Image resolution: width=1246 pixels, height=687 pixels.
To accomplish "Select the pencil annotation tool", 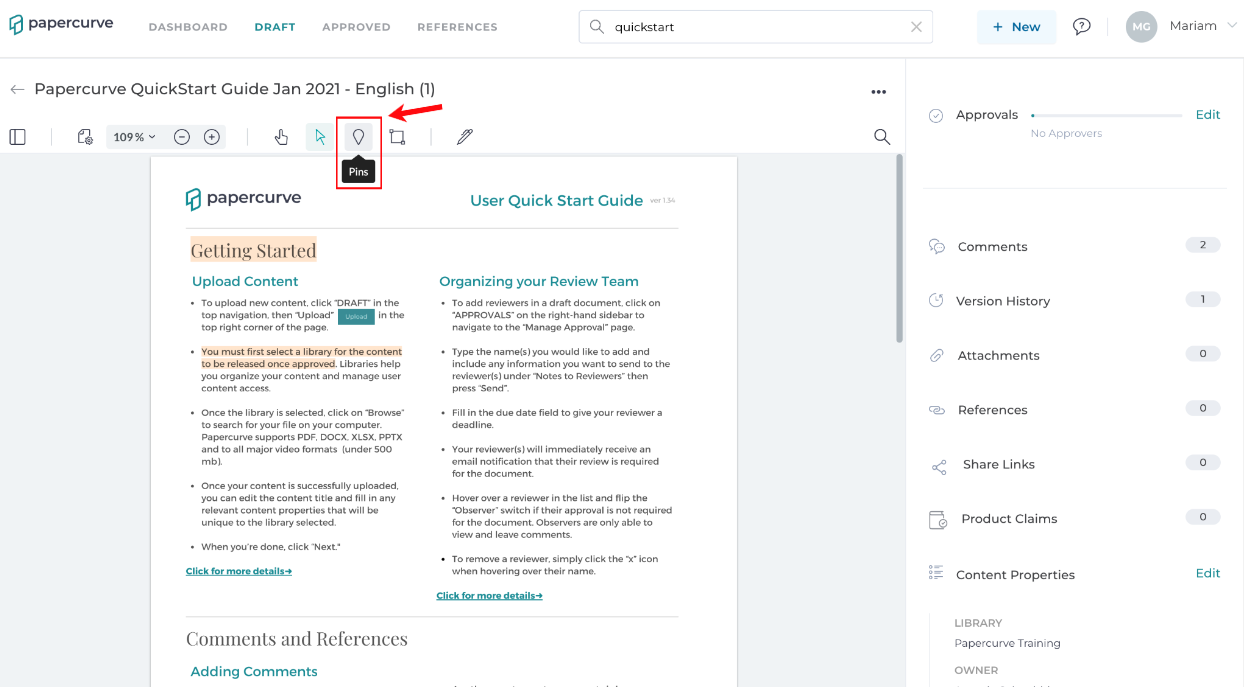I will point(464,137).
